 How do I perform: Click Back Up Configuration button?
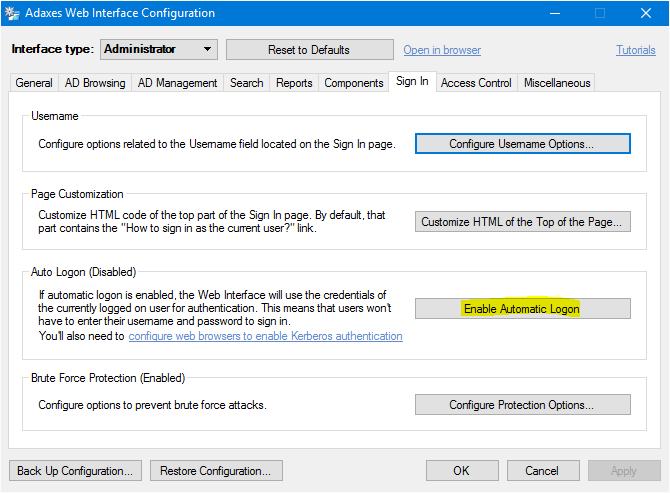point(75,471)
